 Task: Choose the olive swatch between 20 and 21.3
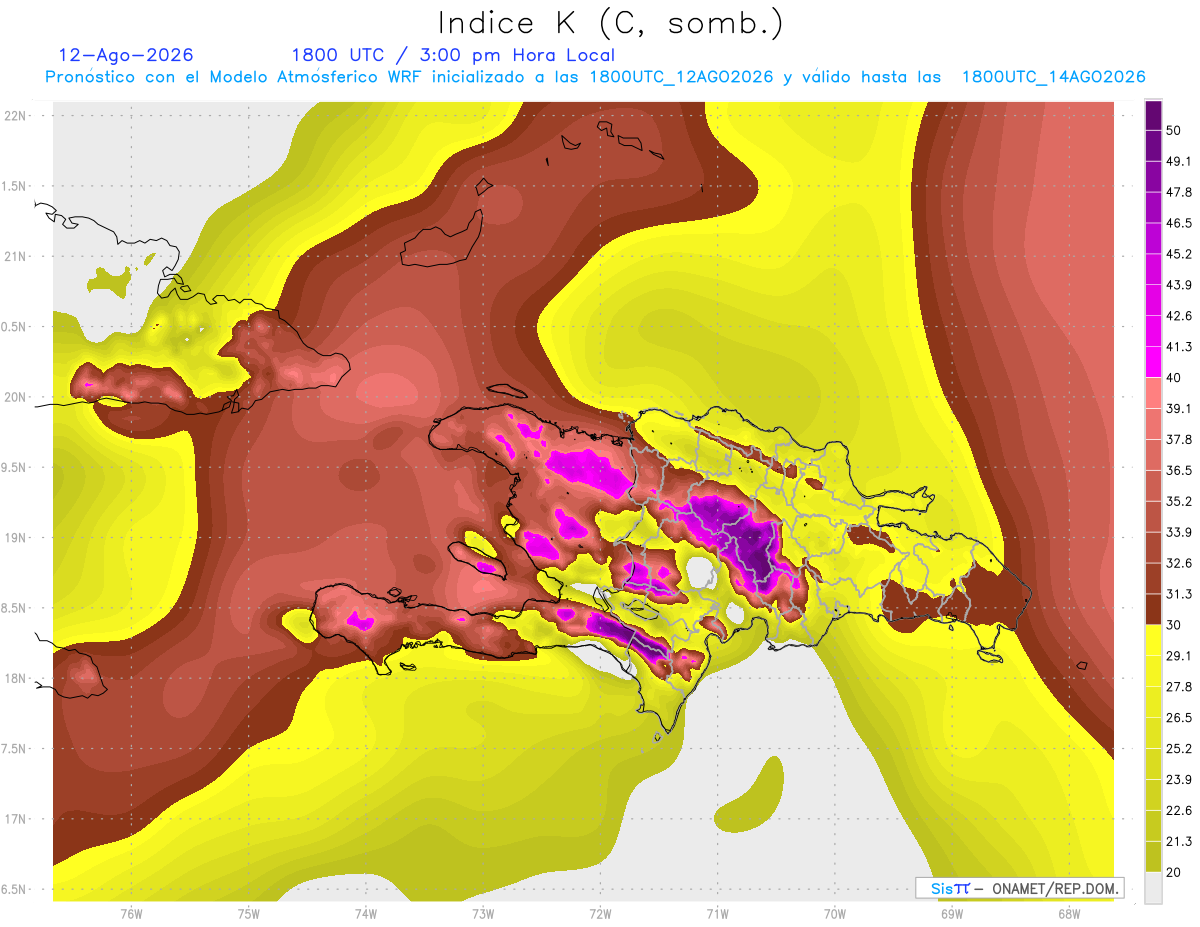coord(1153,856)
